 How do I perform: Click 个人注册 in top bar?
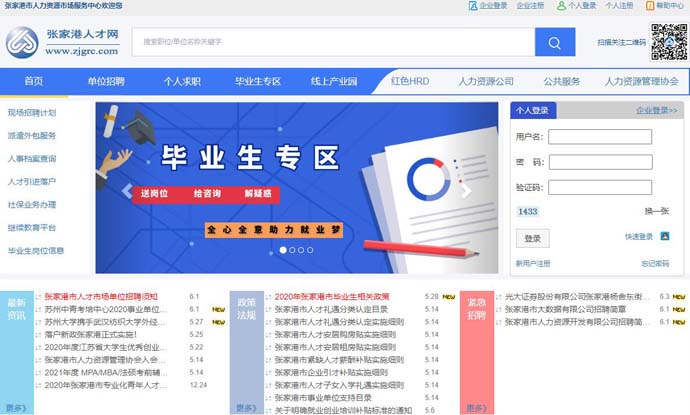pos(619,6)
